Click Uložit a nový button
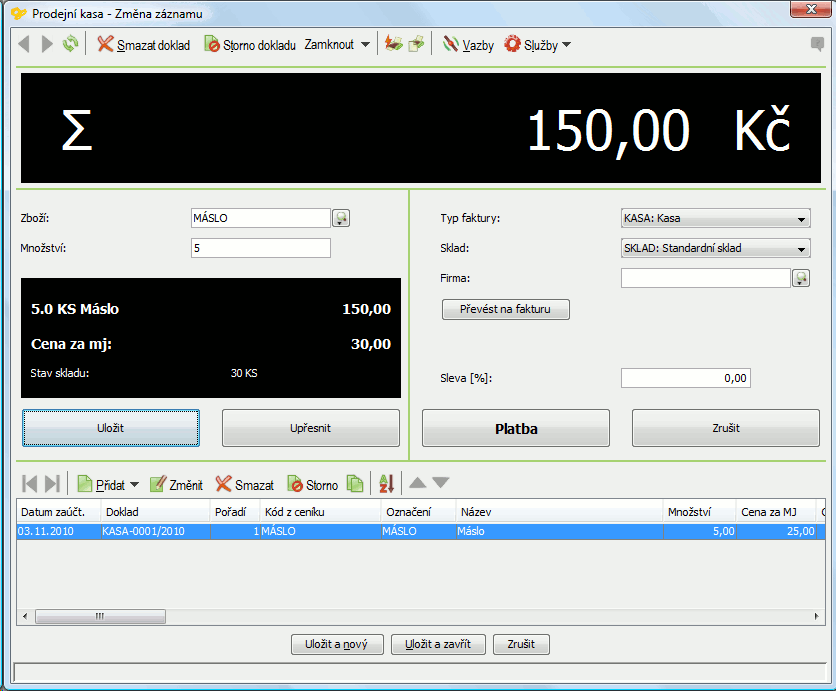 pyautogui.click(x=337, y=644)
